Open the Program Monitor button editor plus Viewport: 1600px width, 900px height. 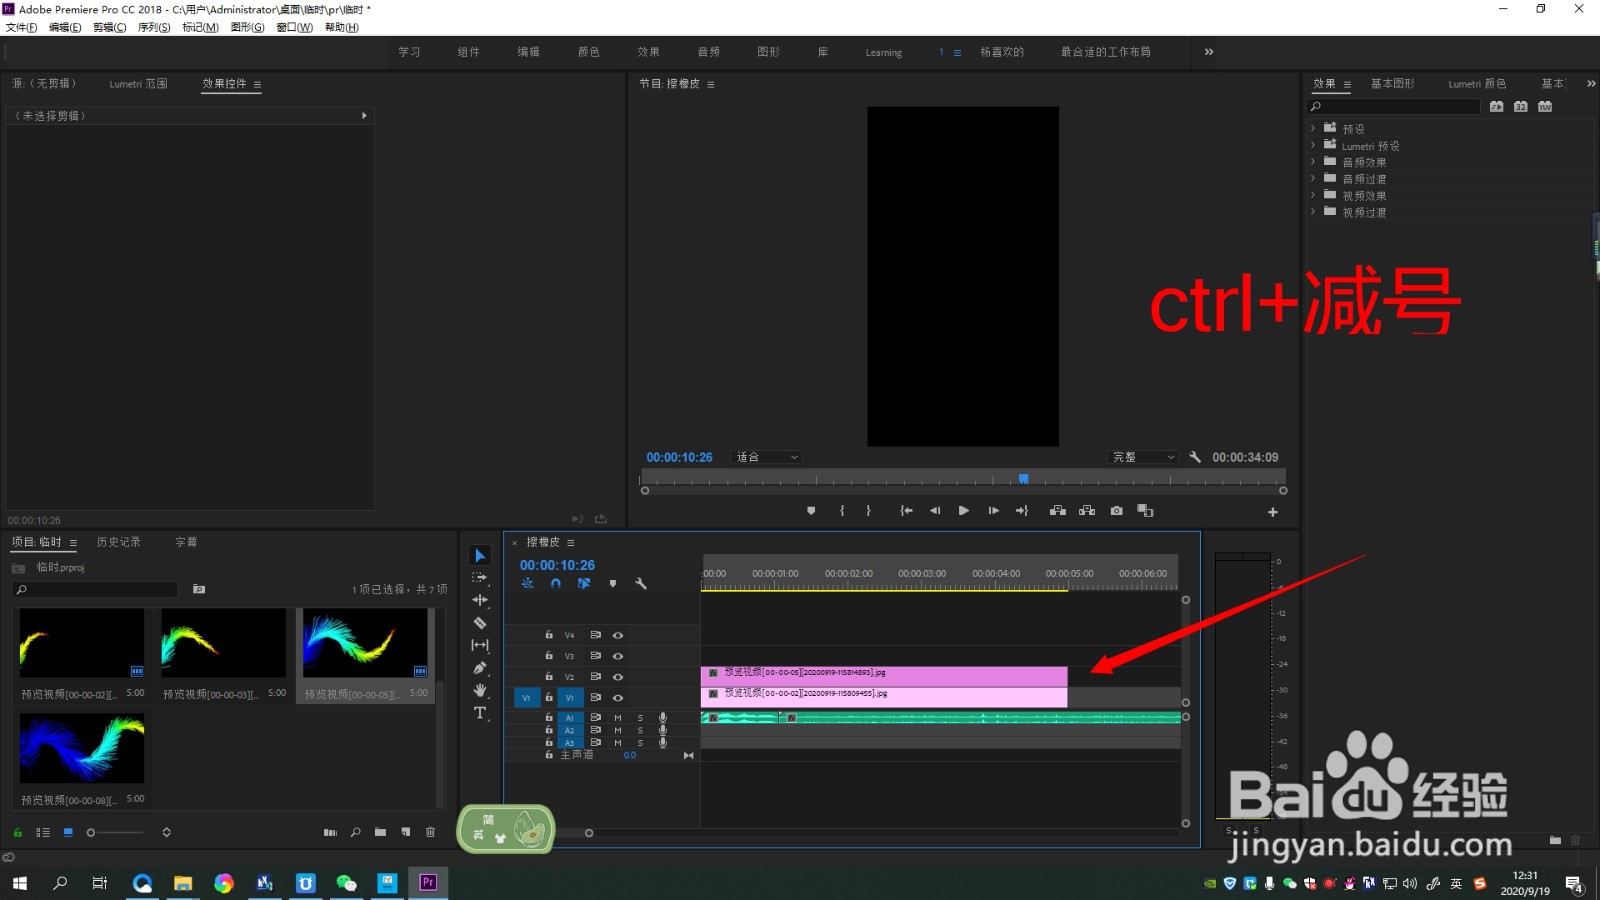pos(1273,512)
